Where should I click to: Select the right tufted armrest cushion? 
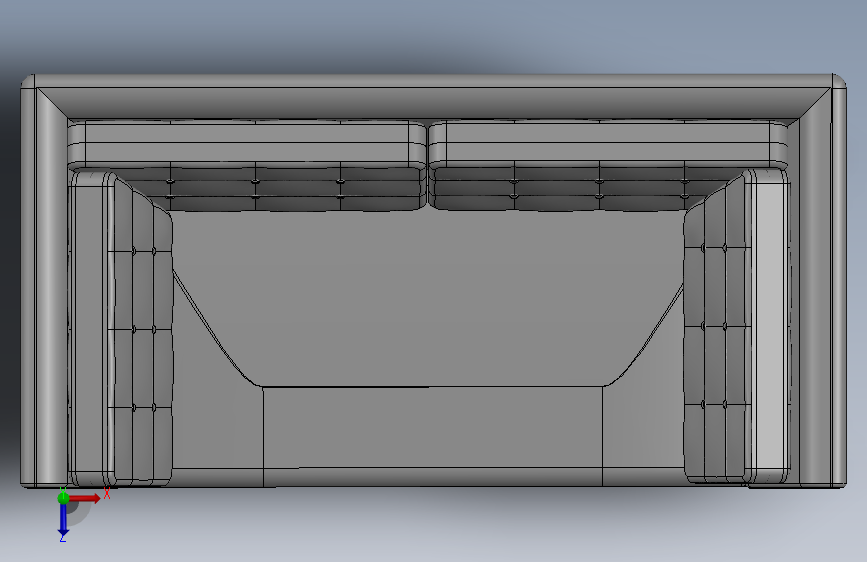(737, 326)
